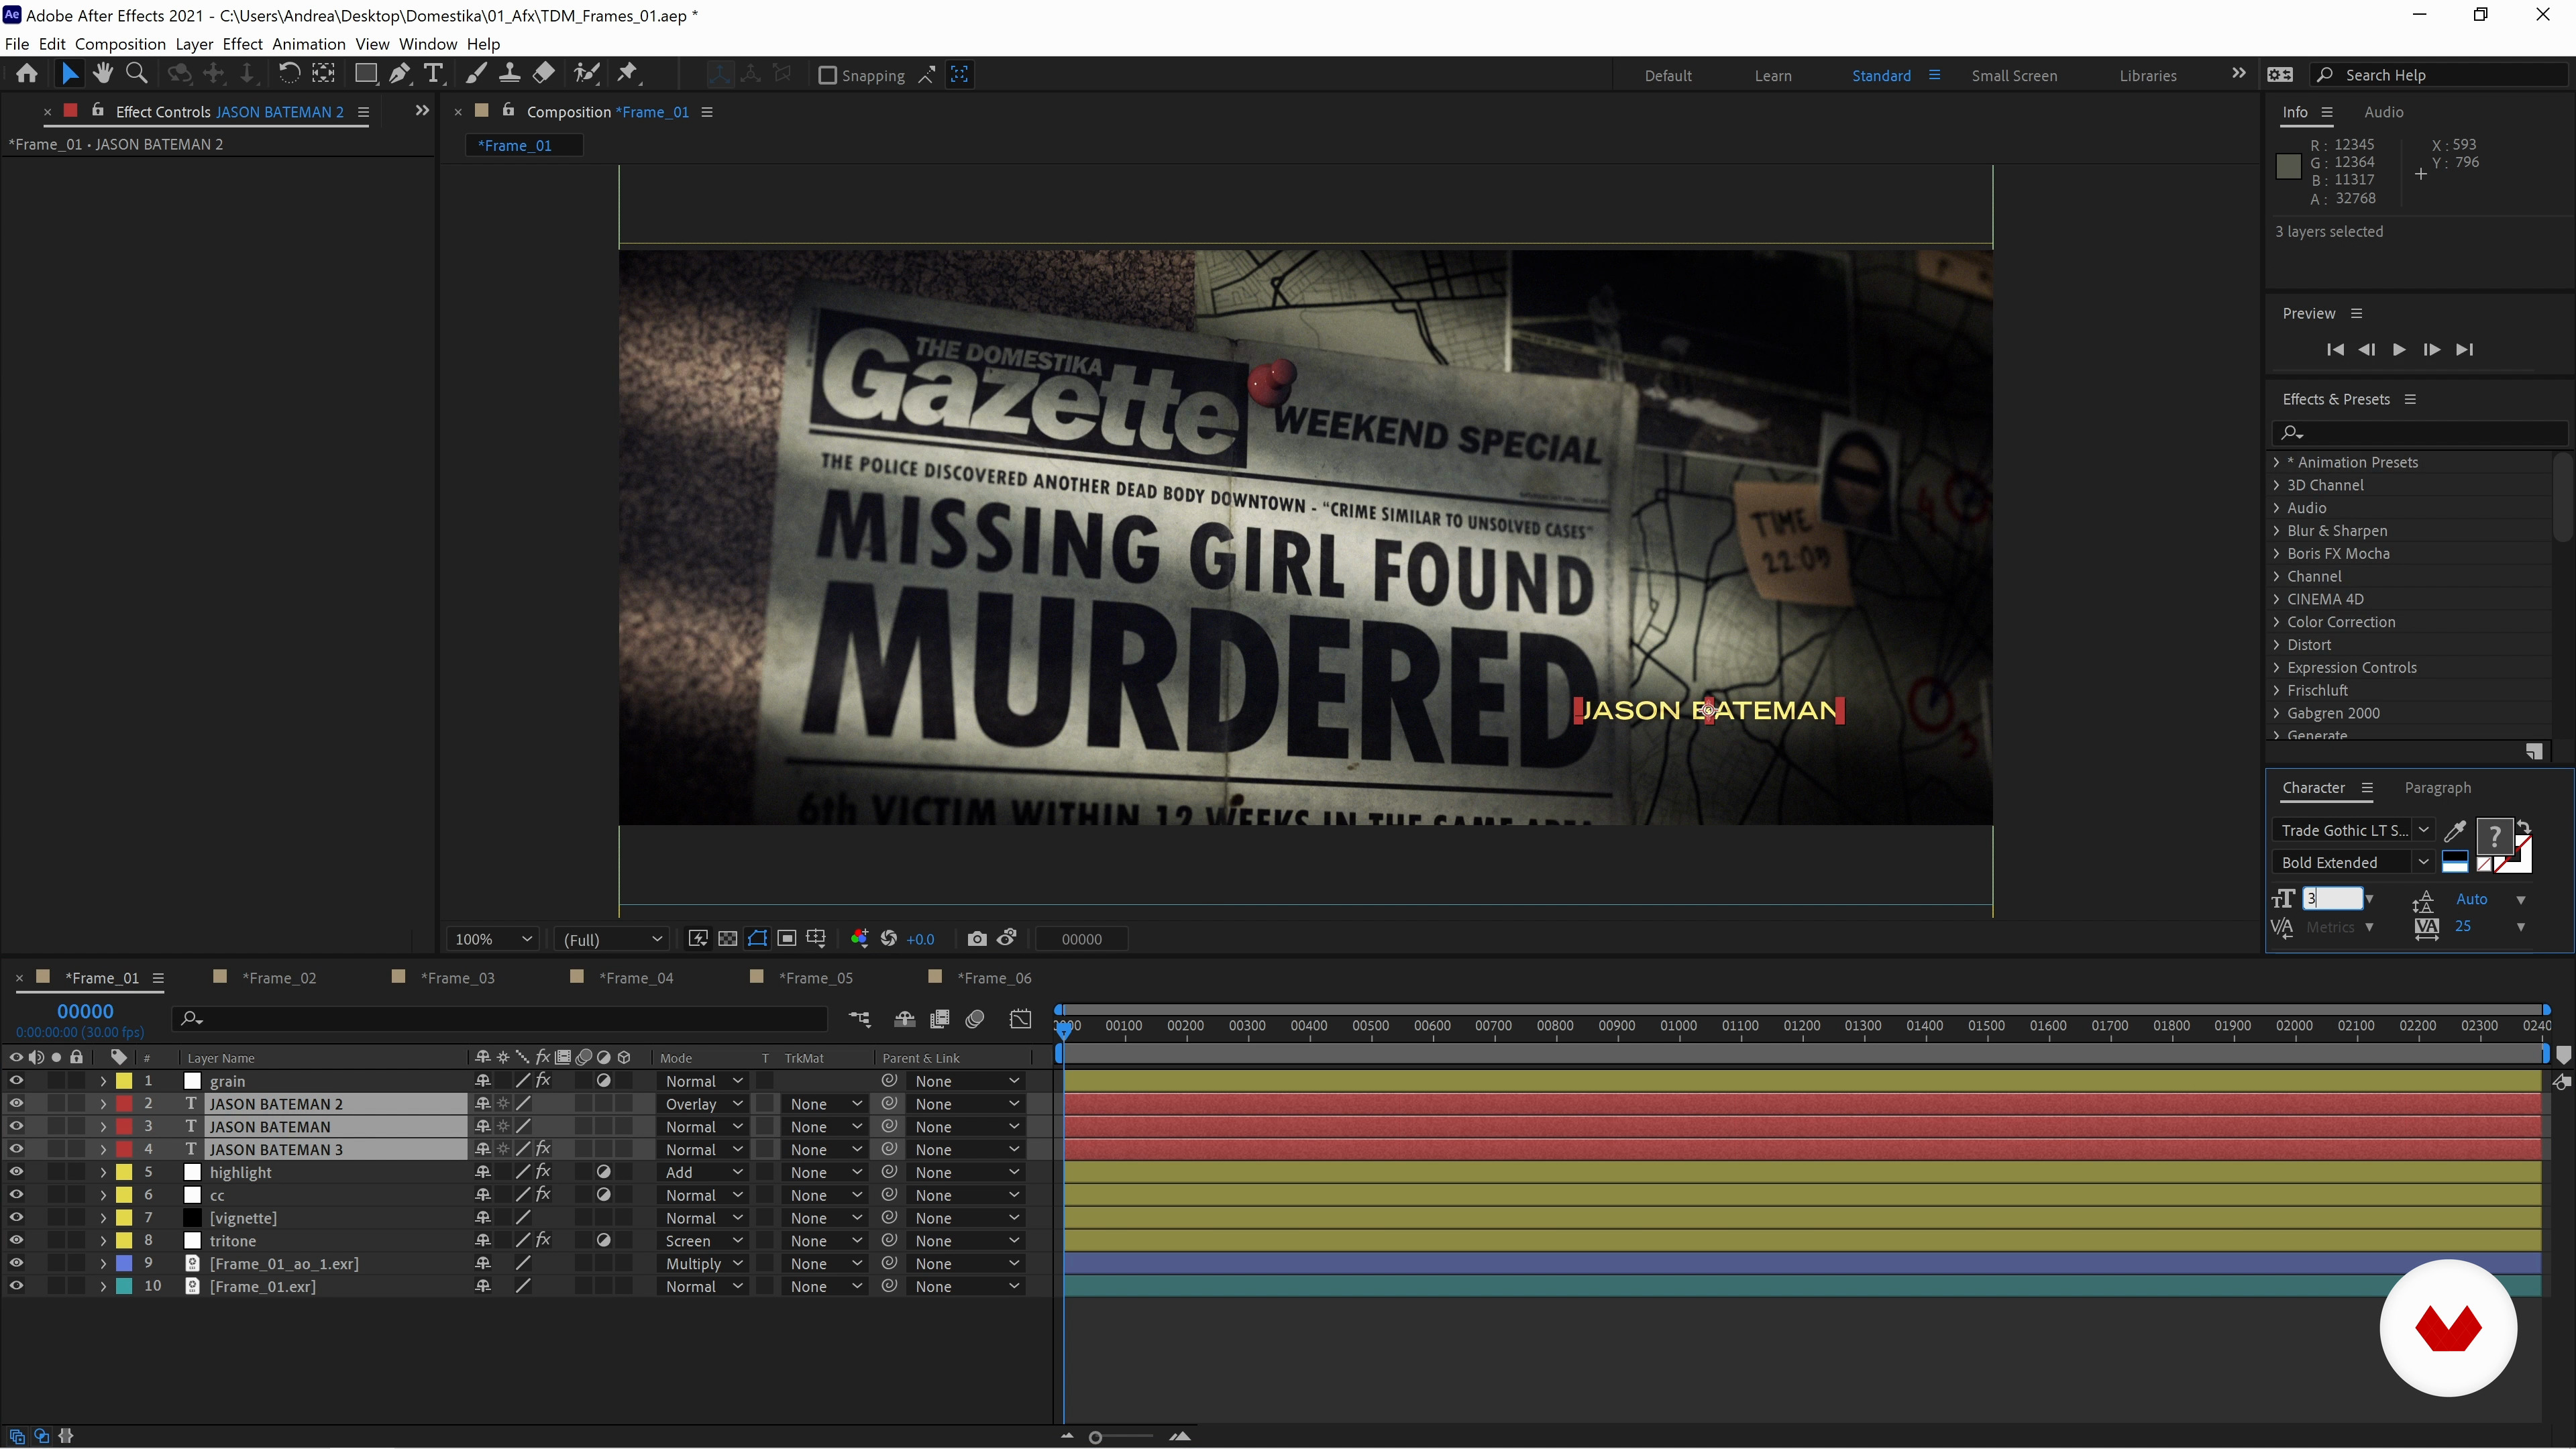
Task: Select the Hand tool
Action: (x=102, y=74)
